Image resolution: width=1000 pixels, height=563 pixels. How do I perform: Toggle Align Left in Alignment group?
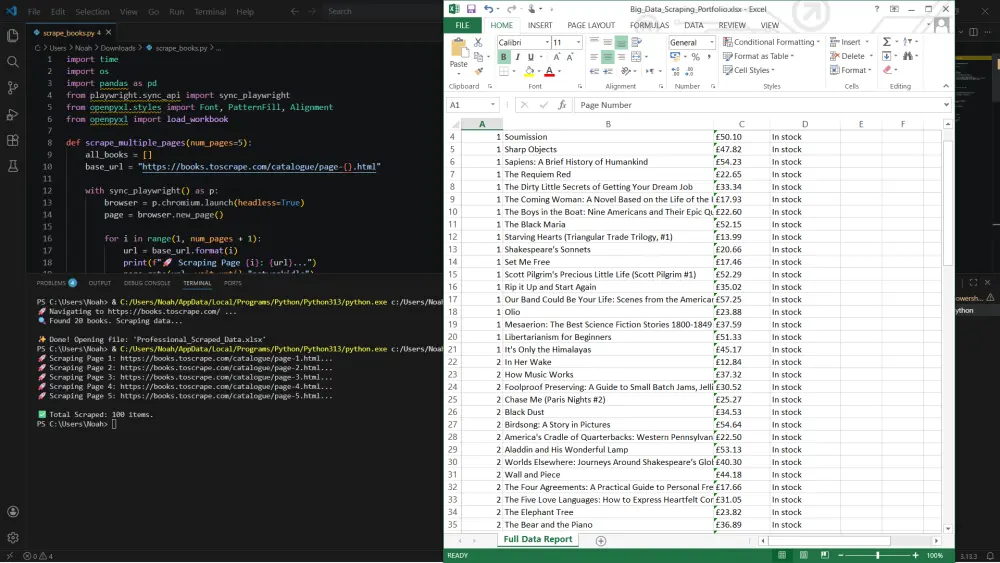click(594, 57)
